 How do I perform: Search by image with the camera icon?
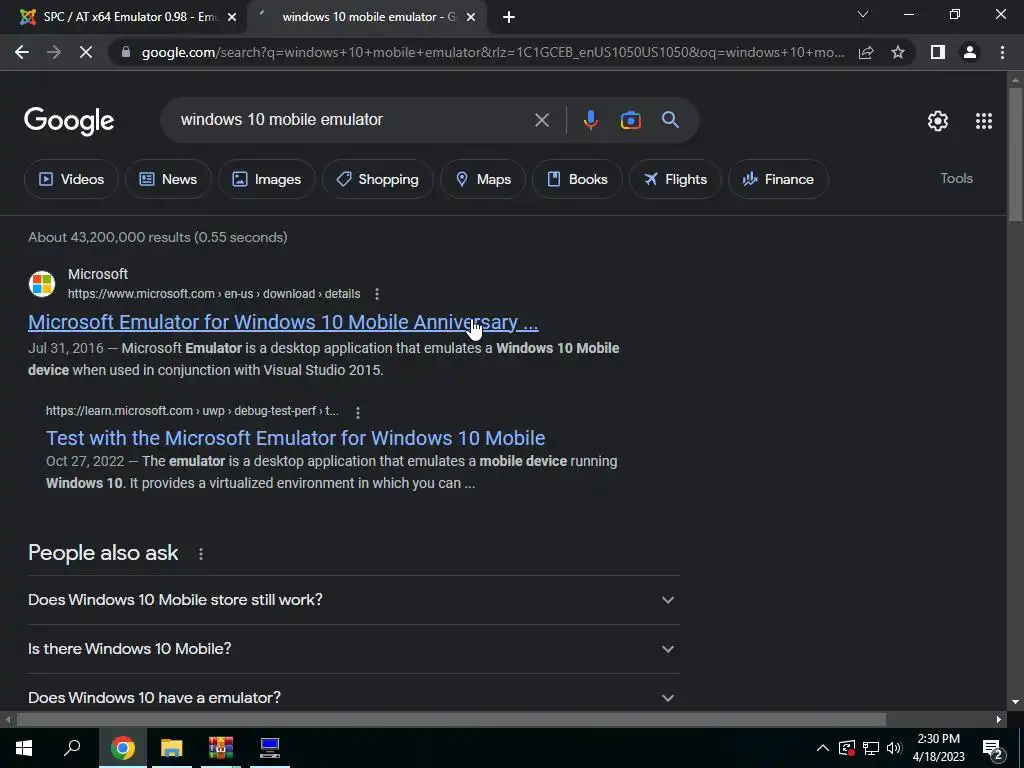click(630, 120)
